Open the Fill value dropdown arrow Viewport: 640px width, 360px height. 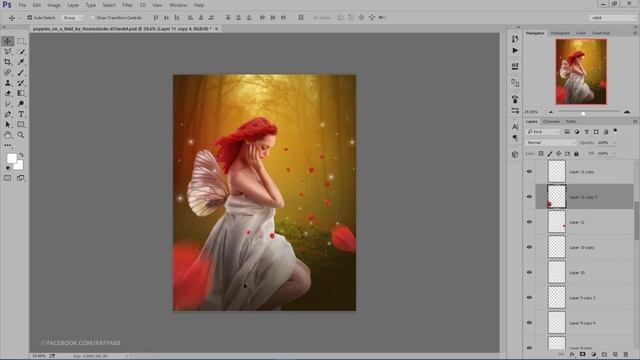614,154
